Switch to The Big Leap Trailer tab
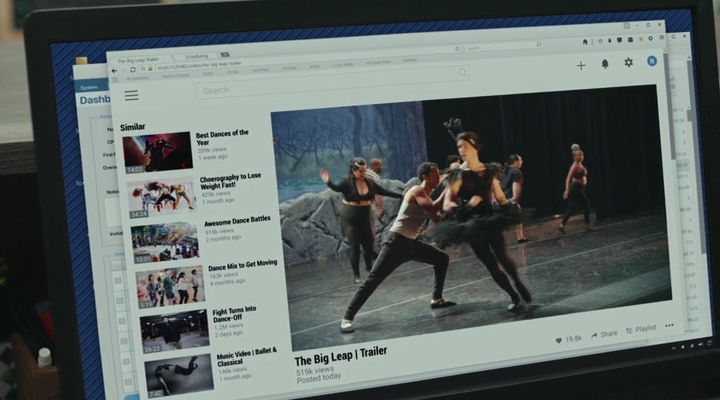 [x=139, y=60]
